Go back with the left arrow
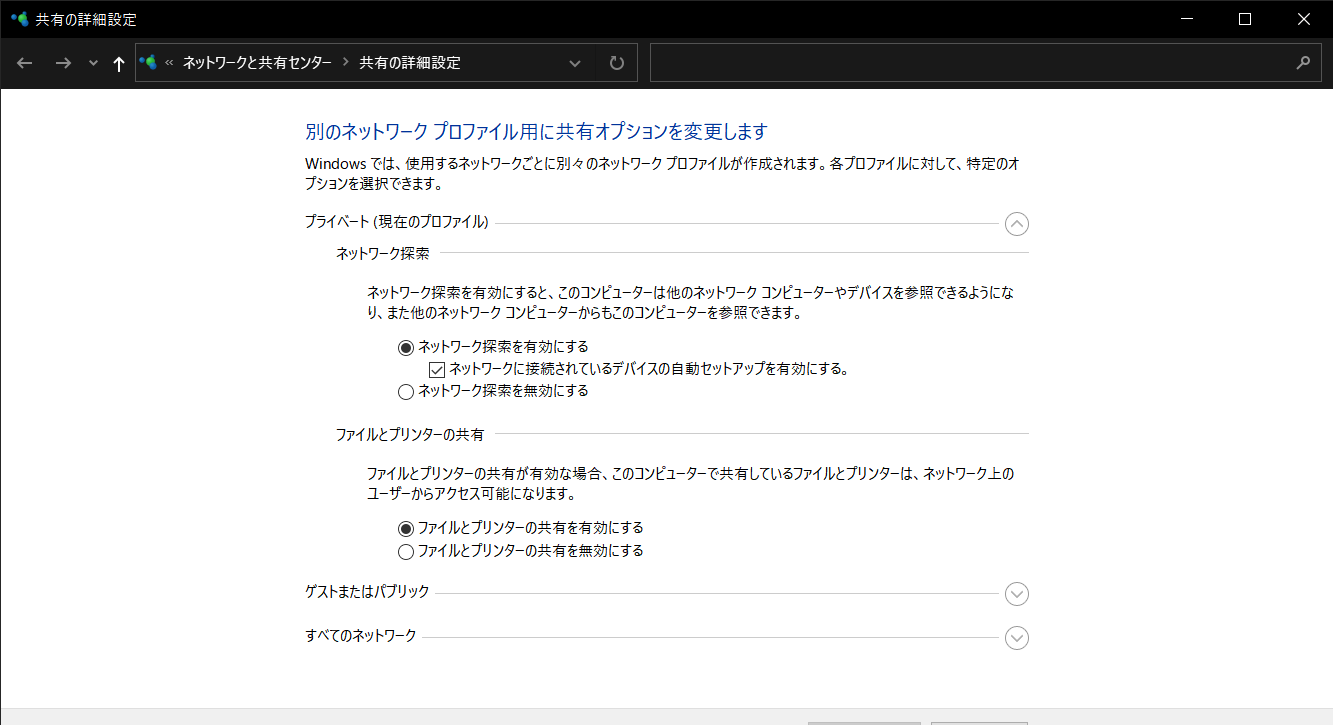Screen dimensions: 1333x725 [x=25, y=63]
